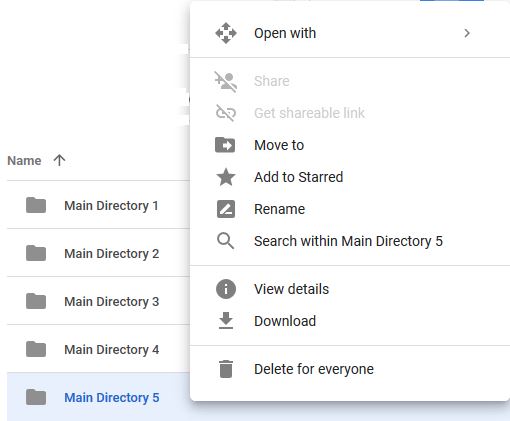
Task: Click the Move to folder icon
Action: 225,145
